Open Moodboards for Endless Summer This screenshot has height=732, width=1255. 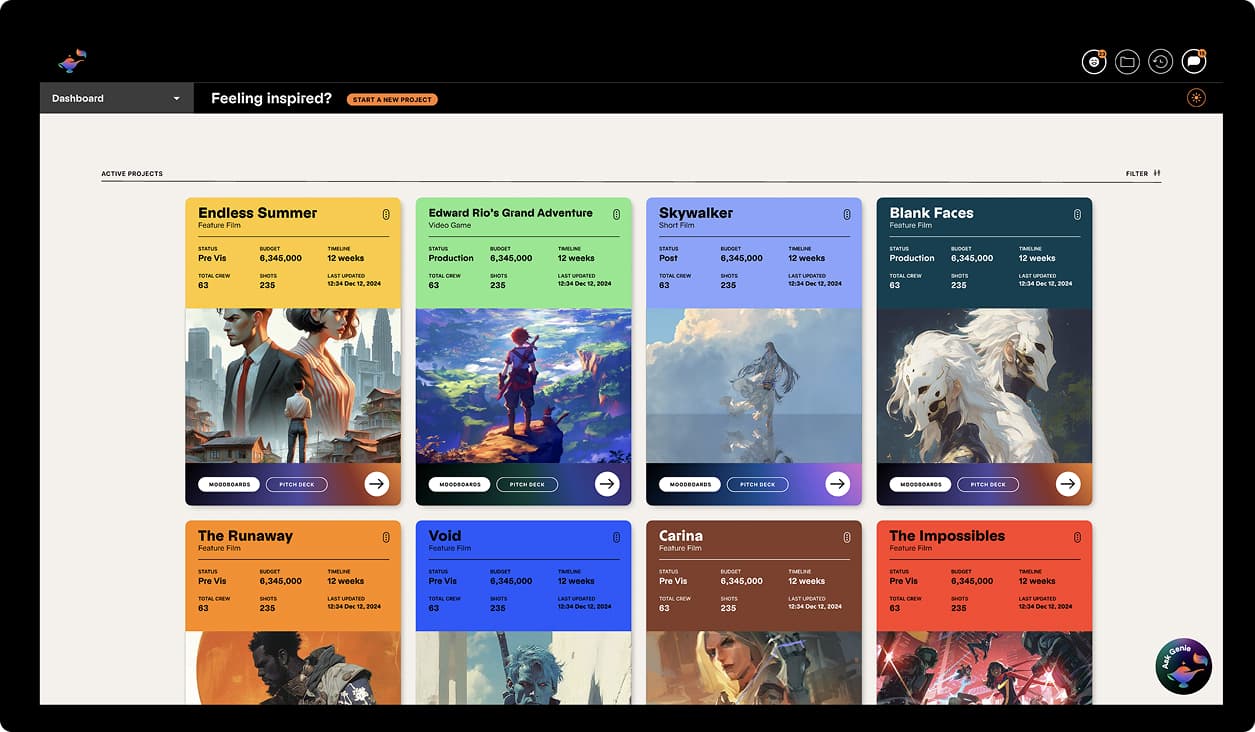229,484
